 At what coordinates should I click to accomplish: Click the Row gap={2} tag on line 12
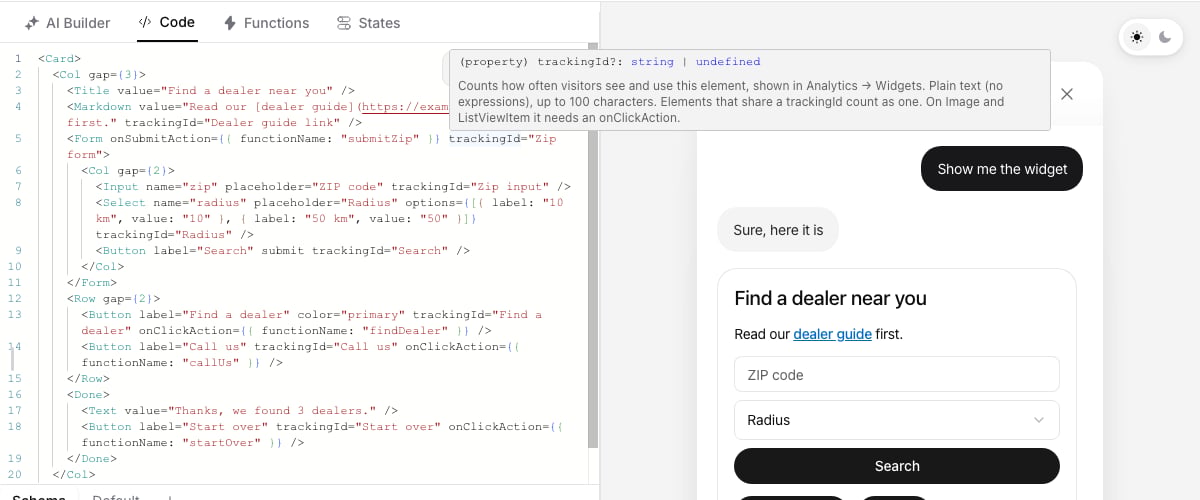pos(113,298)
